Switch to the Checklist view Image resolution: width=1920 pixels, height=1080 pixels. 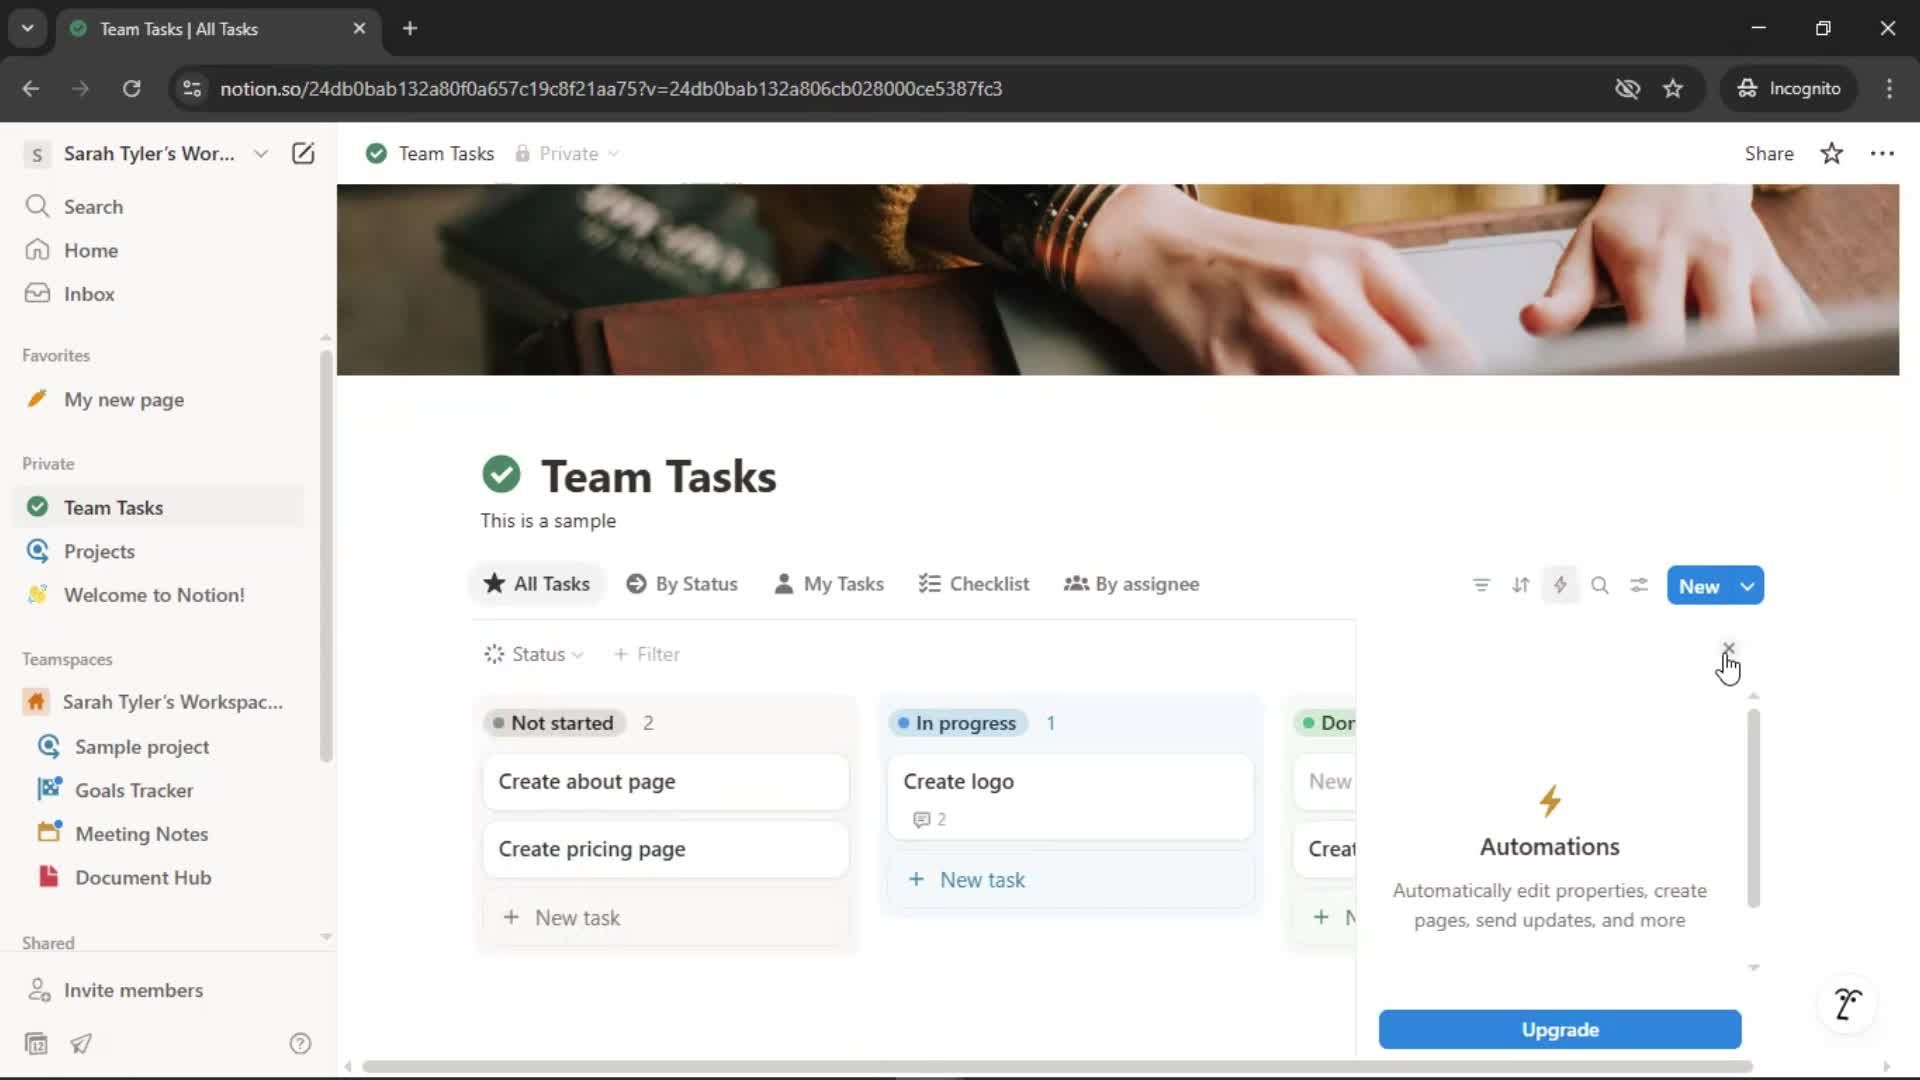[x=974, y=584]
